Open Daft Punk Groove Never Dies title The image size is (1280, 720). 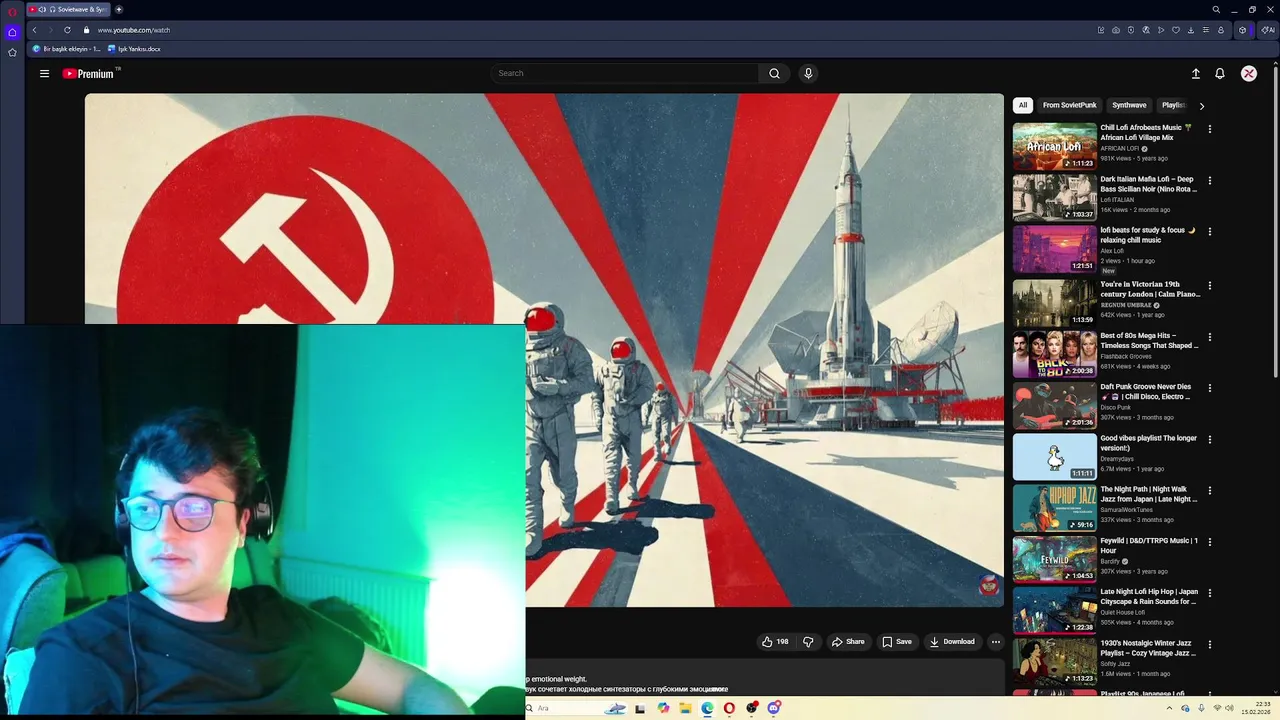(x=1147, y=391)
